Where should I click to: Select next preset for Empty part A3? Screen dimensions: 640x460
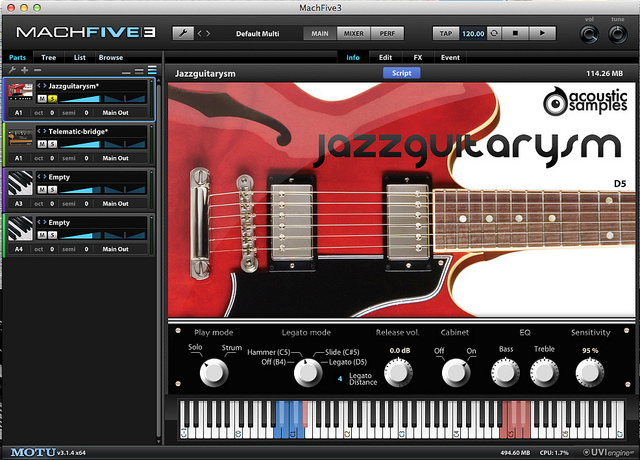click(44, 177)
